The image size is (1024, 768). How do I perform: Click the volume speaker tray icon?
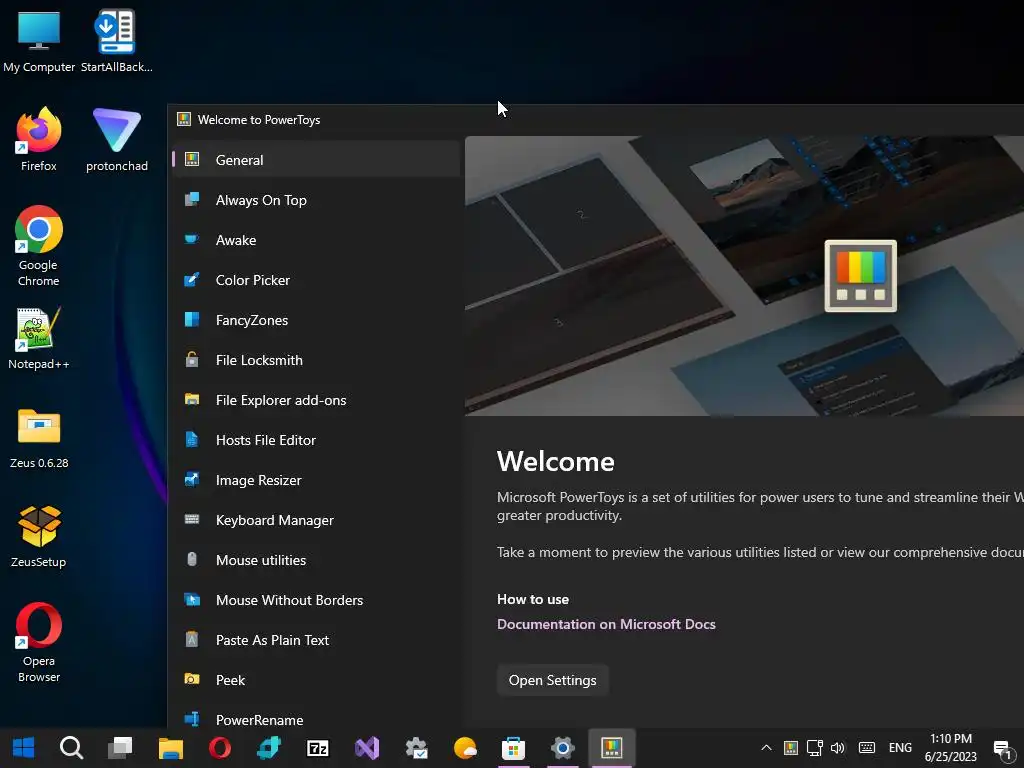[x=838, y=748]
